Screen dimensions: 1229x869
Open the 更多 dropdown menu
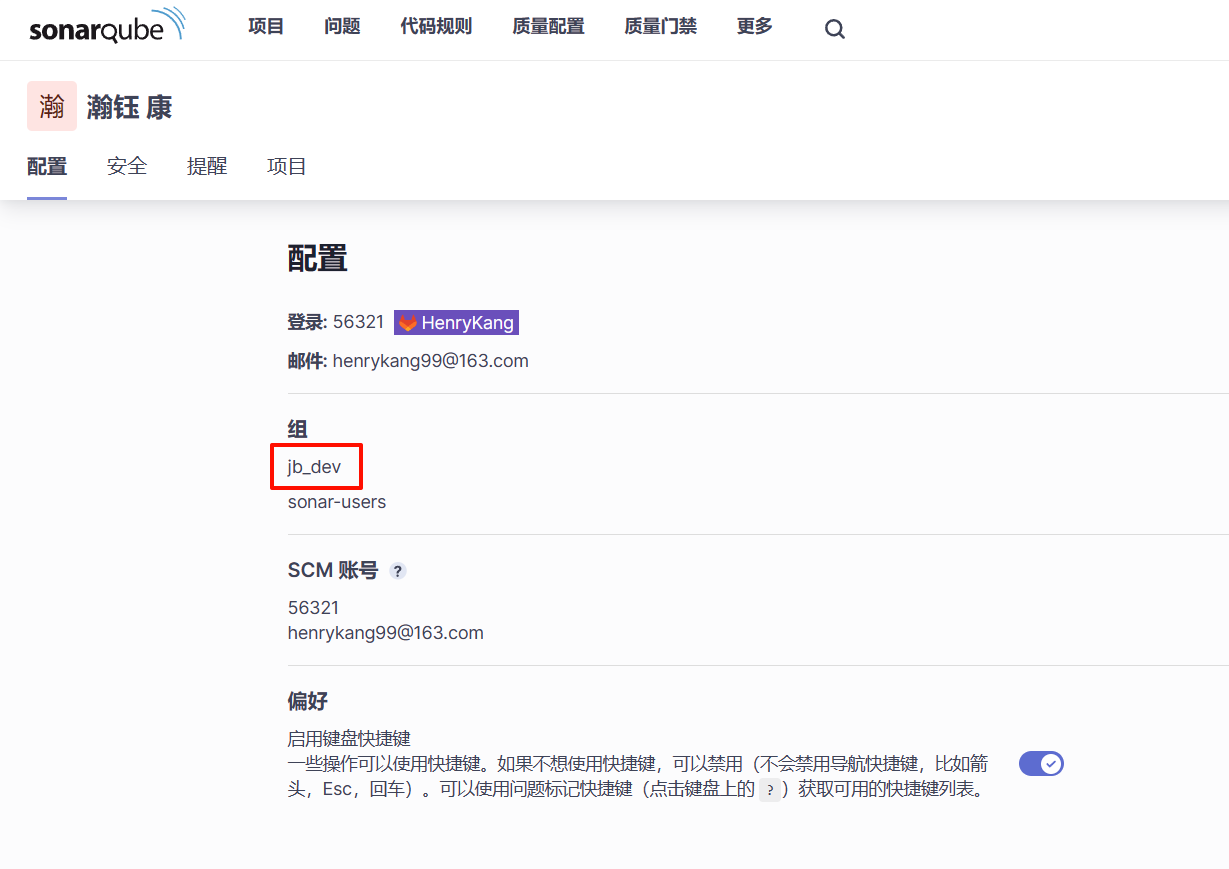coord(754,27)
